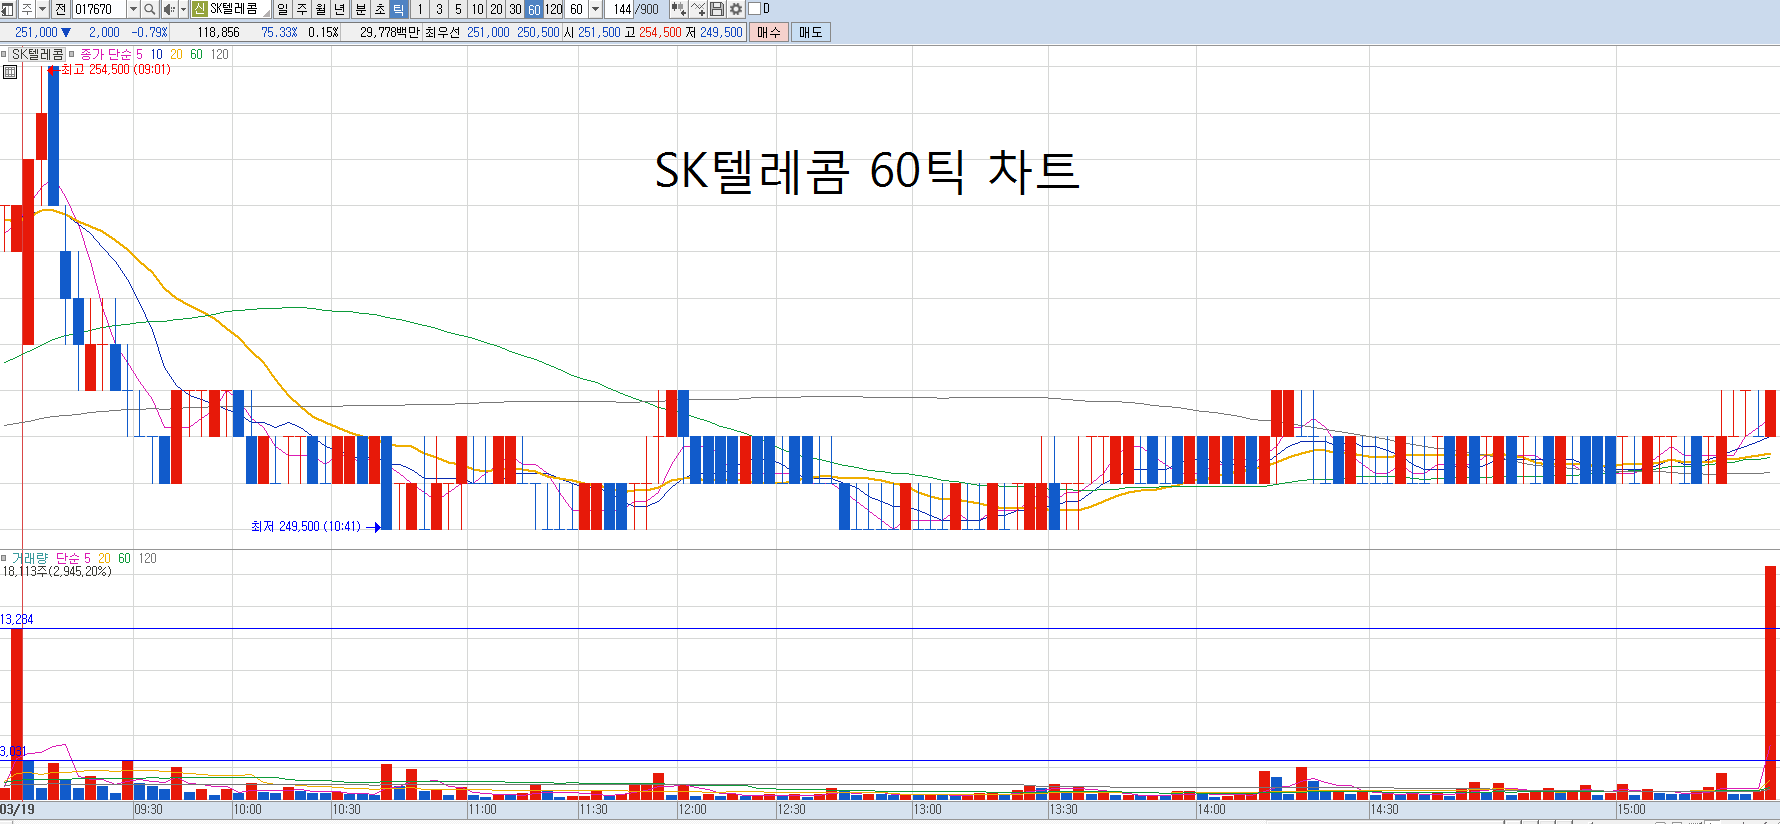
Task: Select interval 20 in toolbar
Action: (496, 9)
